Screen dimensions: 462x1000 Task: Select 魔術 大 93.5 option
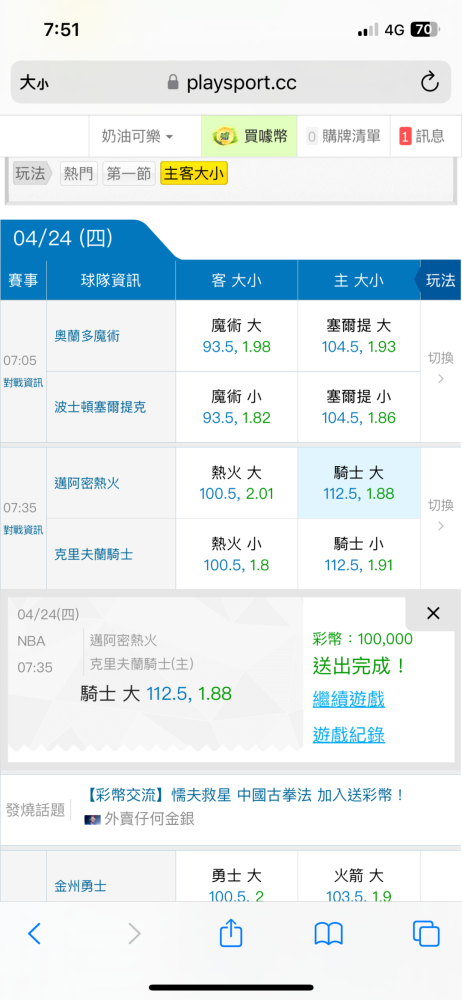click(237, 336)
